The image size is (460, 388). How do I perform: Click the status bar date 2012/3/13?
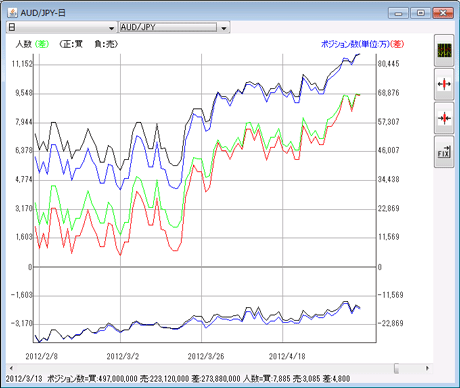click(x=24, y=379)
